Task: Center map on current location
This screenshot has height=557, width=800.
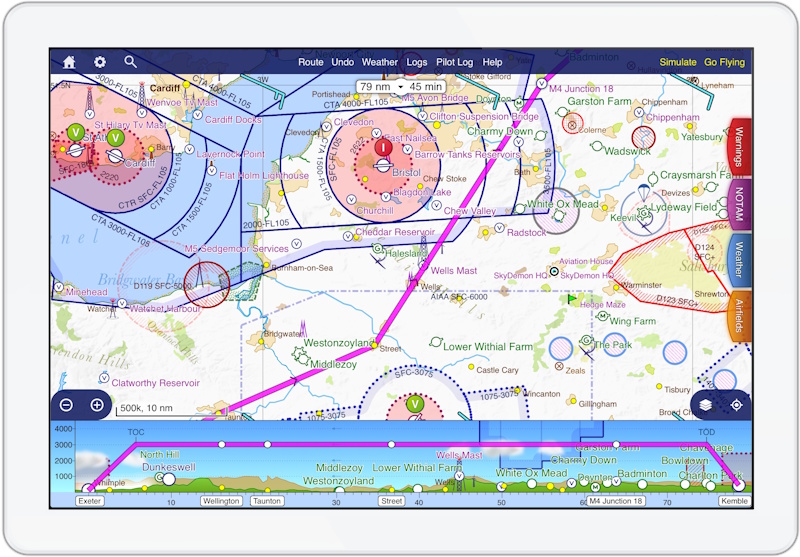Action: pyautogui.click(x=736, y=405)
